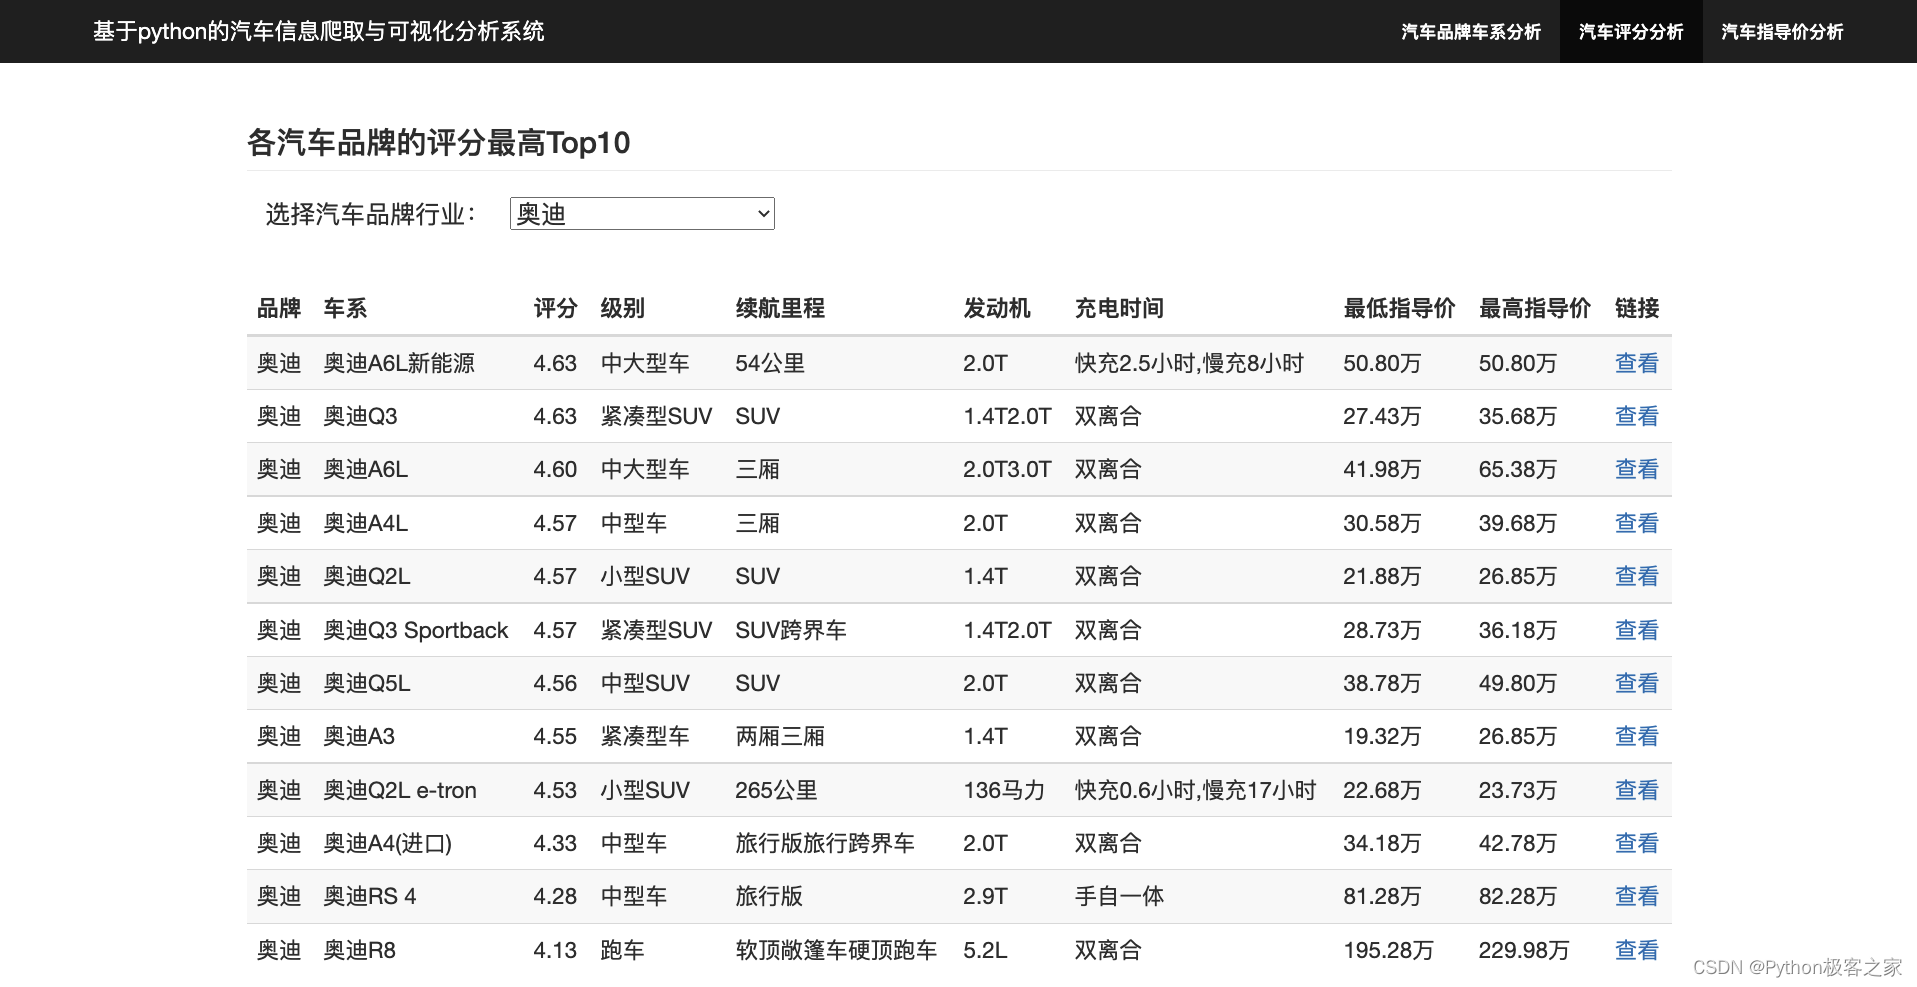Click the SUV跨界车 cell
The width and height of the screenshot is (1917, 987).
click(791, 630)
